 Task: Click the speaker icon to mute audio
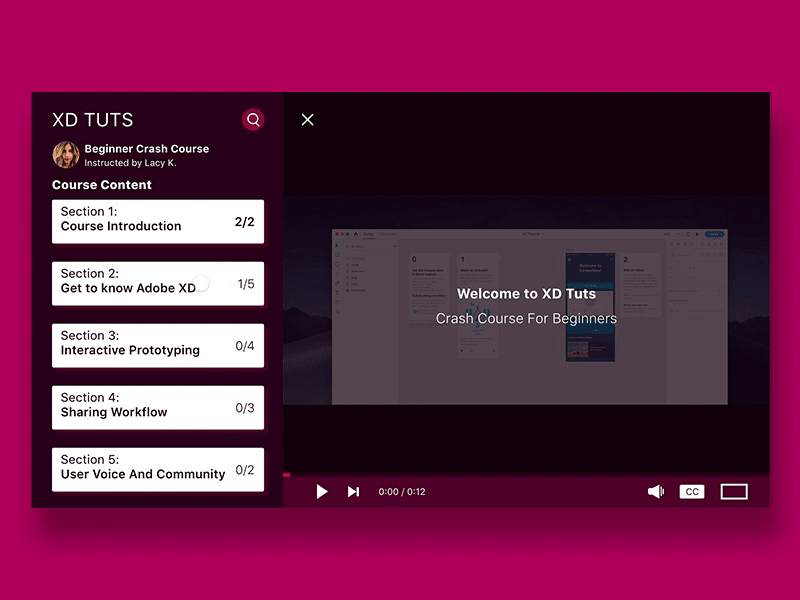pos(656,491)
